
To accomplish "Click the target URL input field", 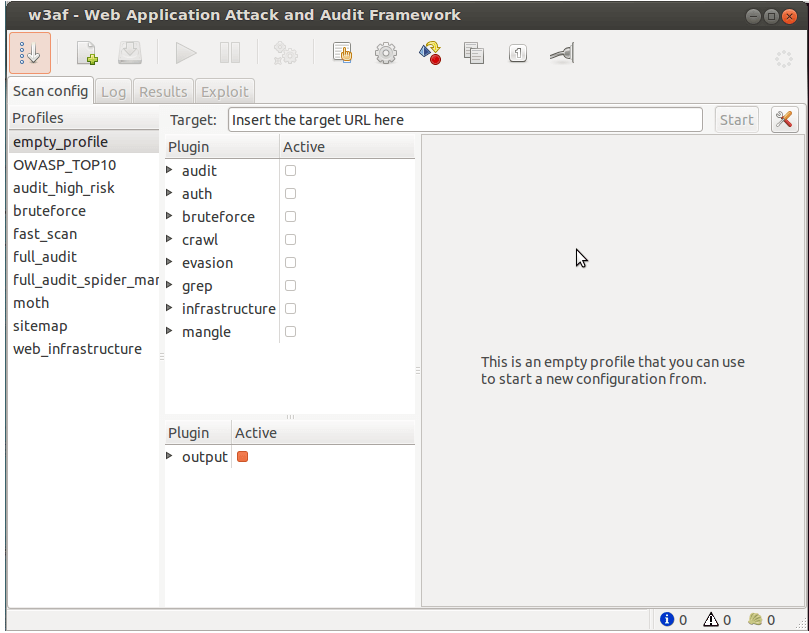I will pos(465,120).
